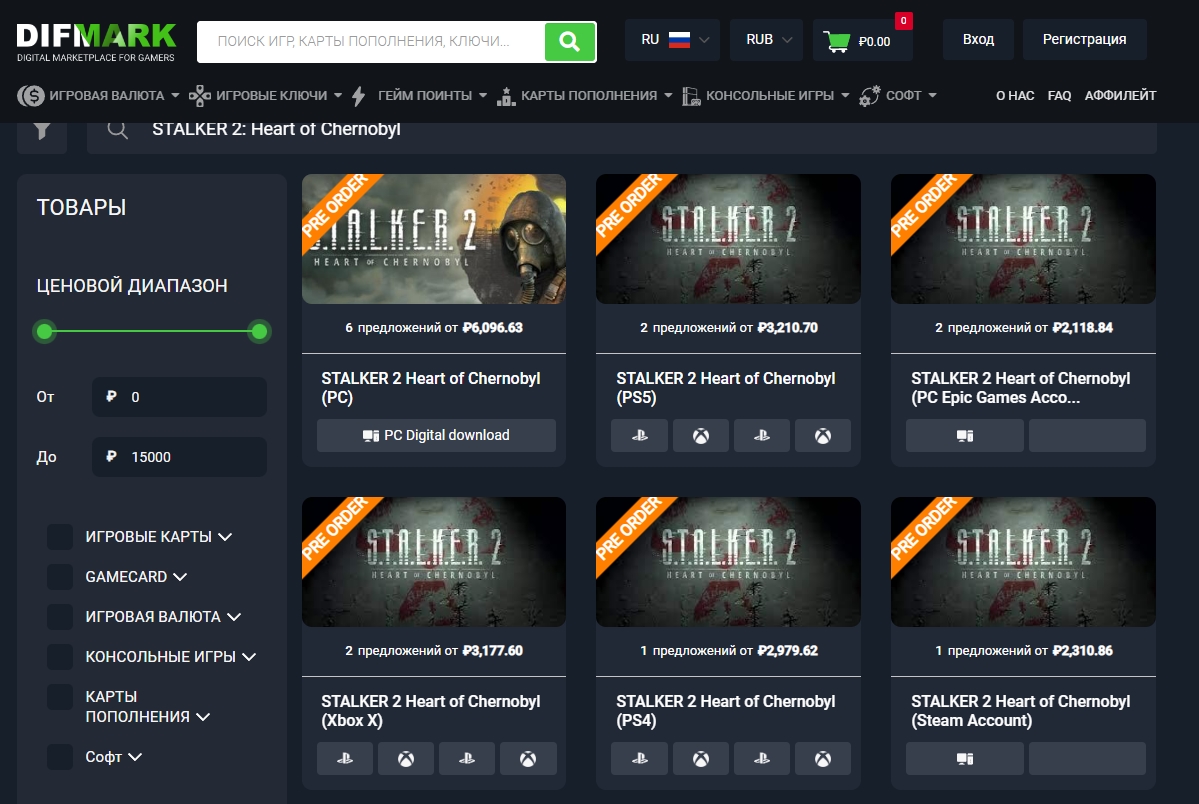
Task: Click PC icon on Epic Games Account card
Action: click(965, 435)
